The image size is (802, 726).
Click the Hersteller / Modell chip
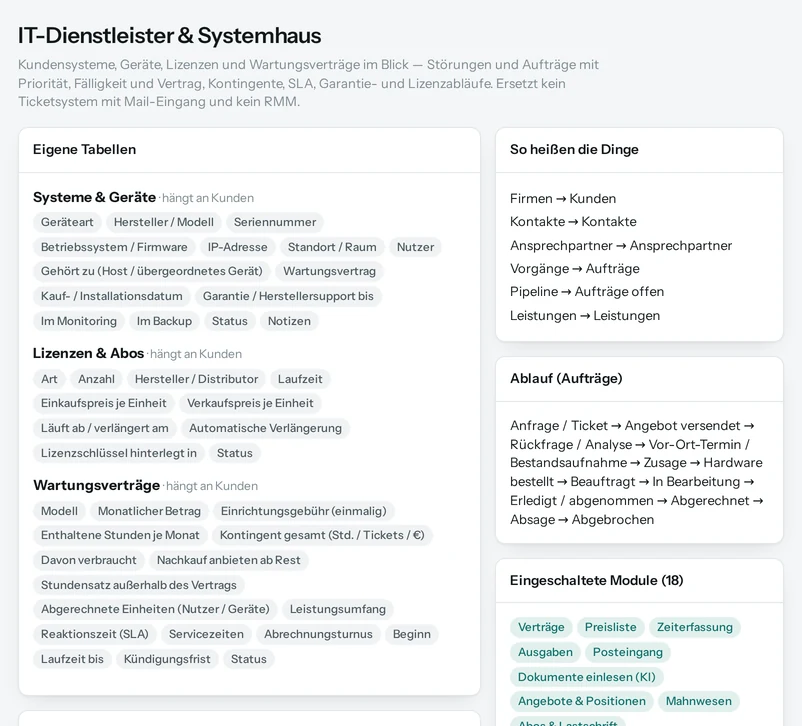click(x=164, y=222)
